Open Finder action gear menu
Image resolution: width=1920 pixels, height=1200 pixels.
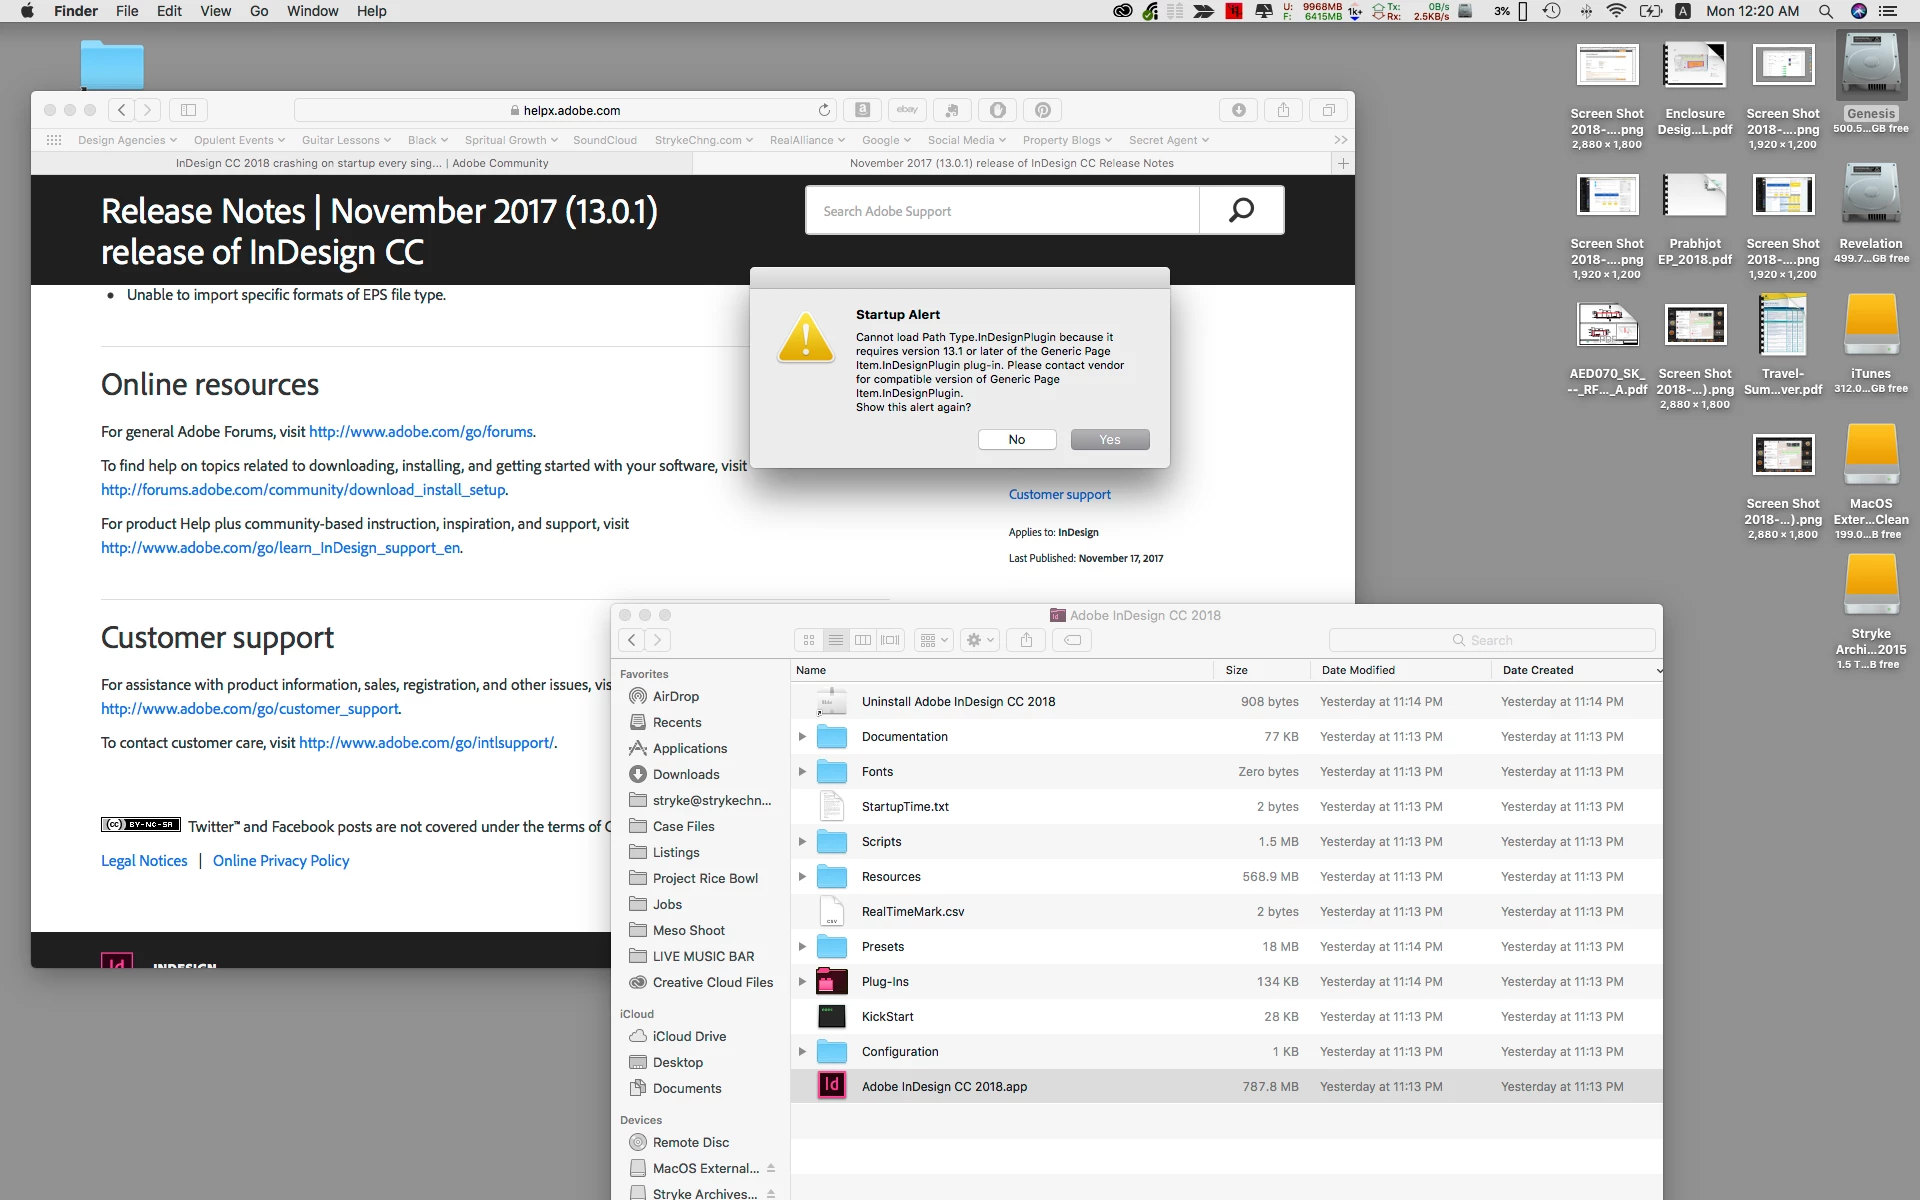click(979, 640)
